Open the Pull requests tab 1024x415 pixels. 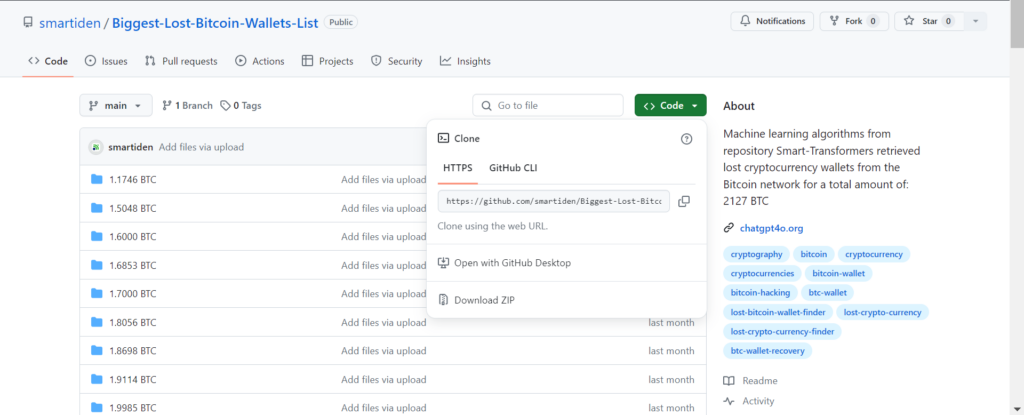181,61
